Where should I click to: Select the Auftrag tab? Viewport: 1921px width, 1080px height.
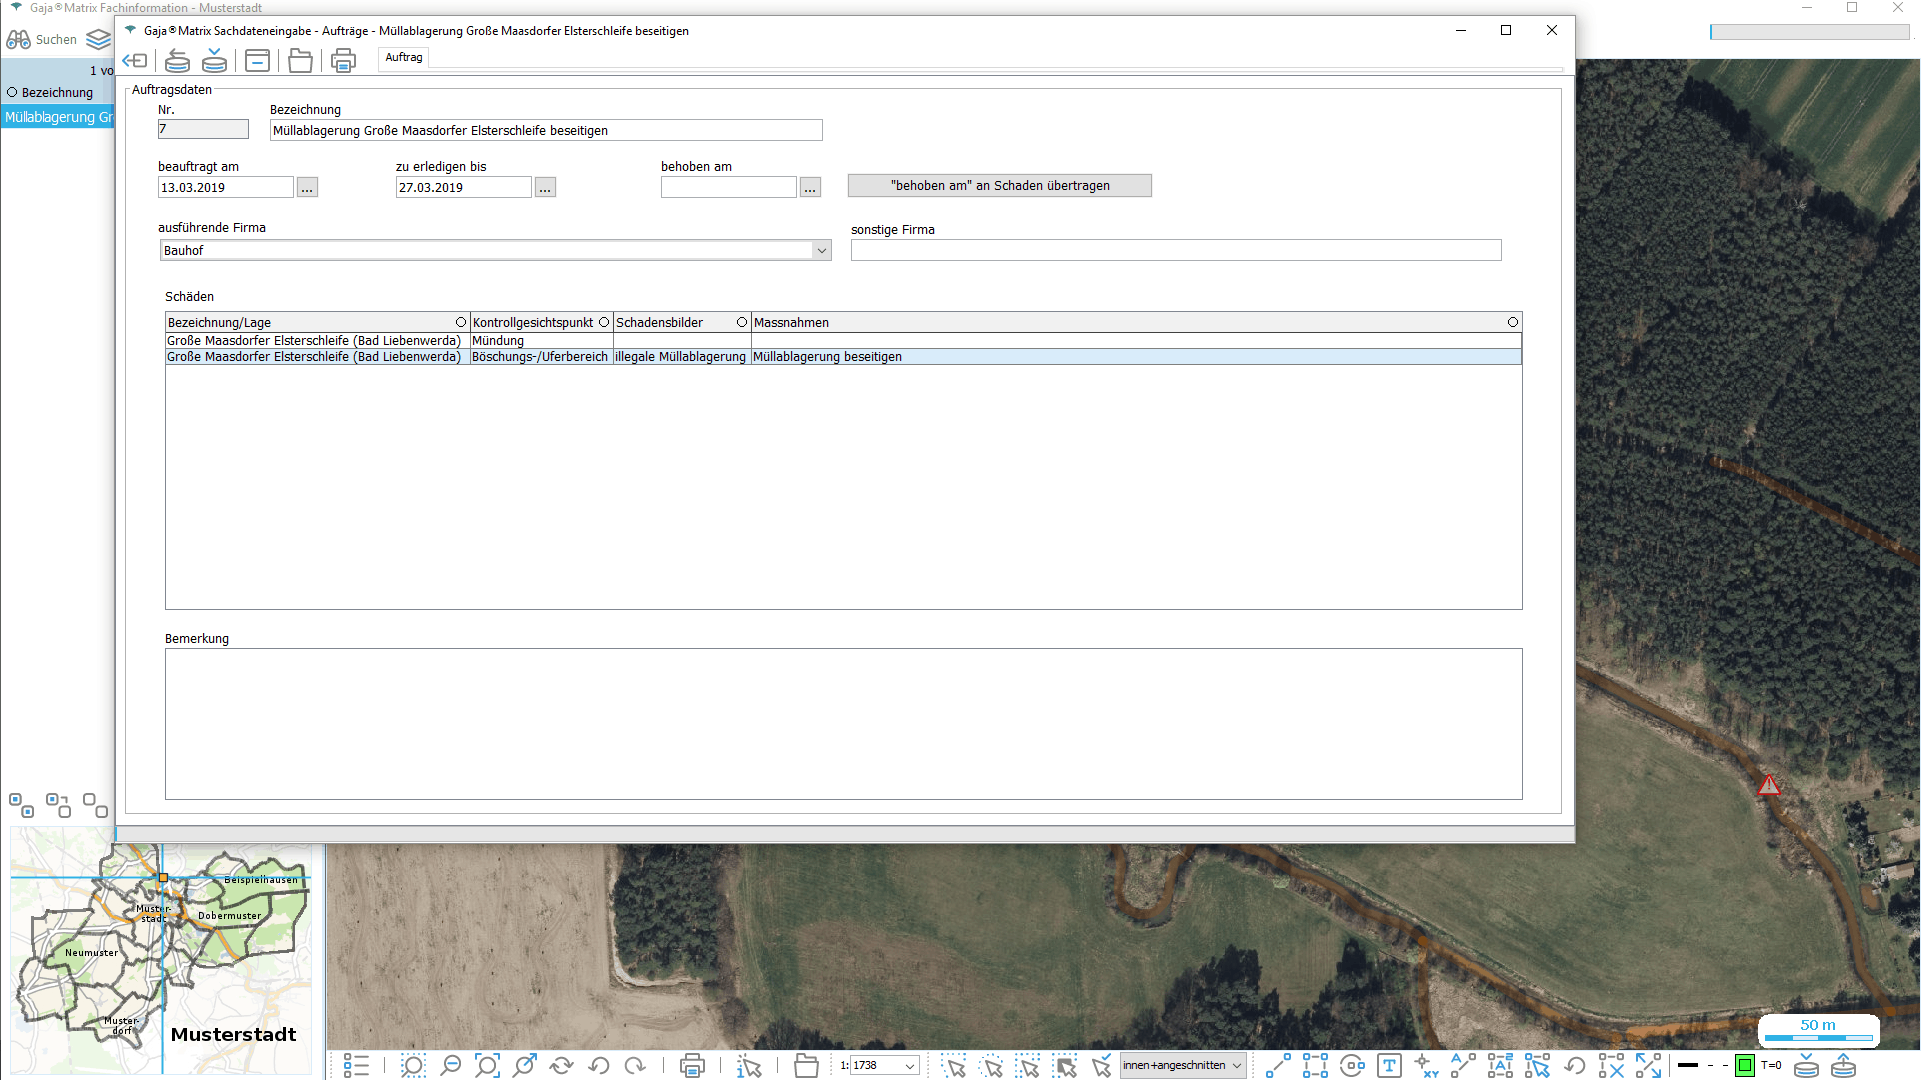(x=404, y=57)
